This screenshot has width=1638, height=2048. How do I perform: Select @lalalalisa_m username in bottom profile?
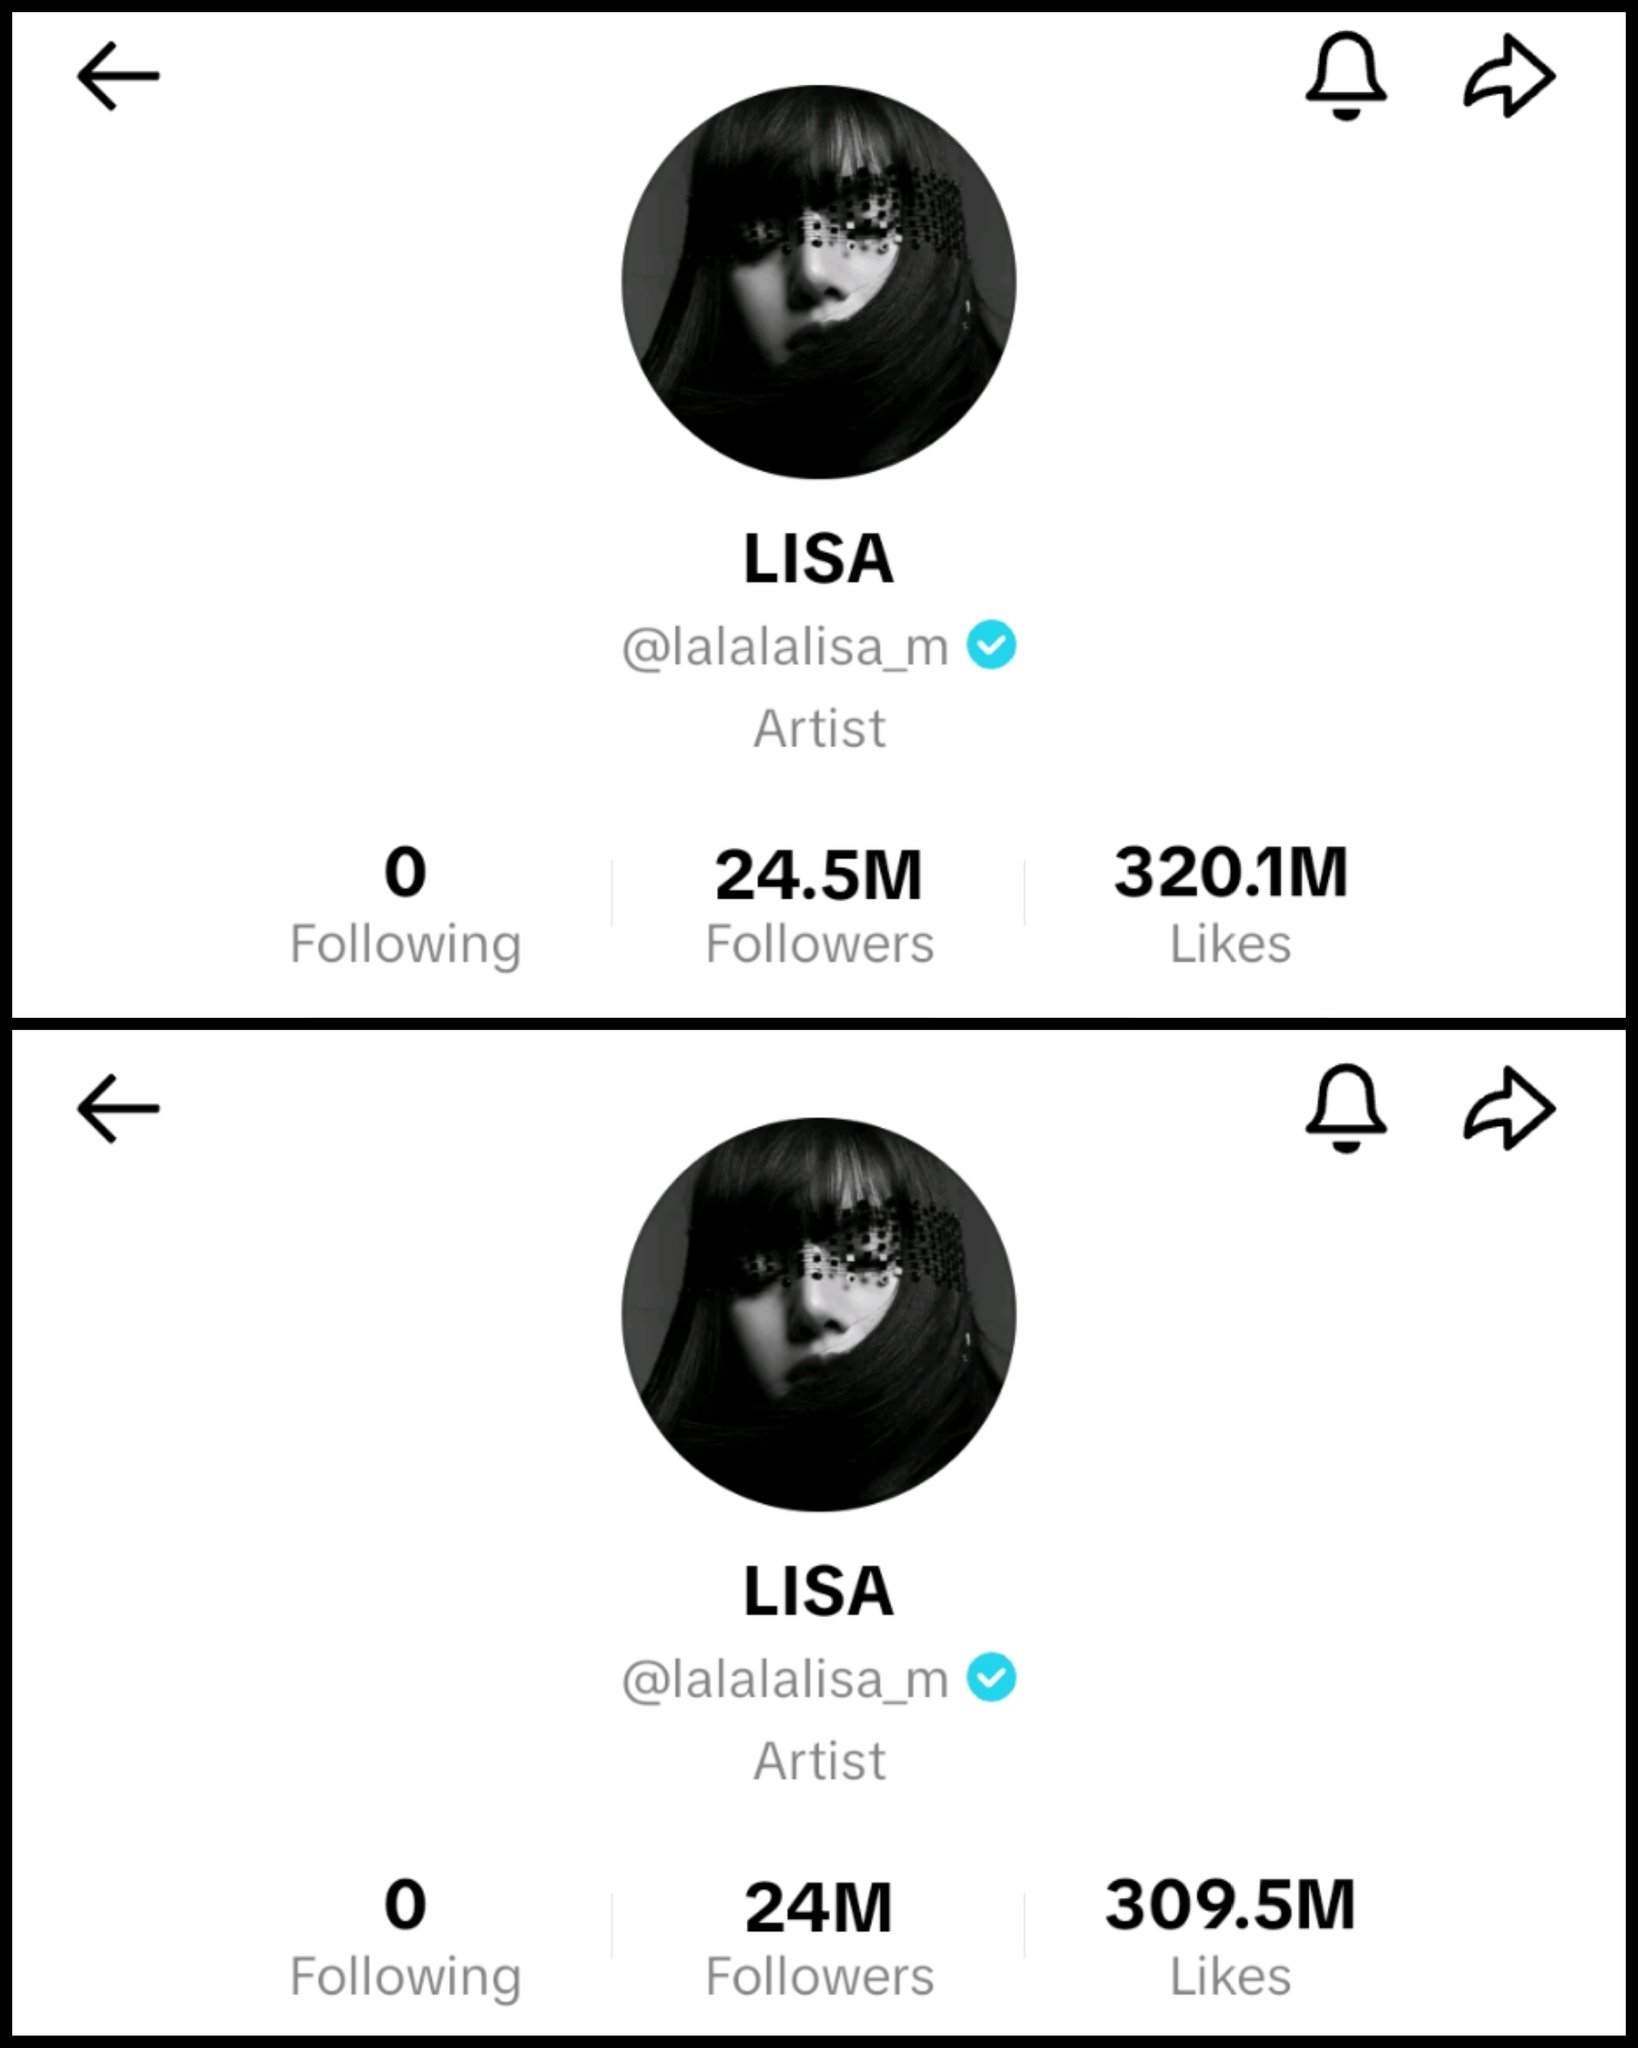[x=786, y=1679]
